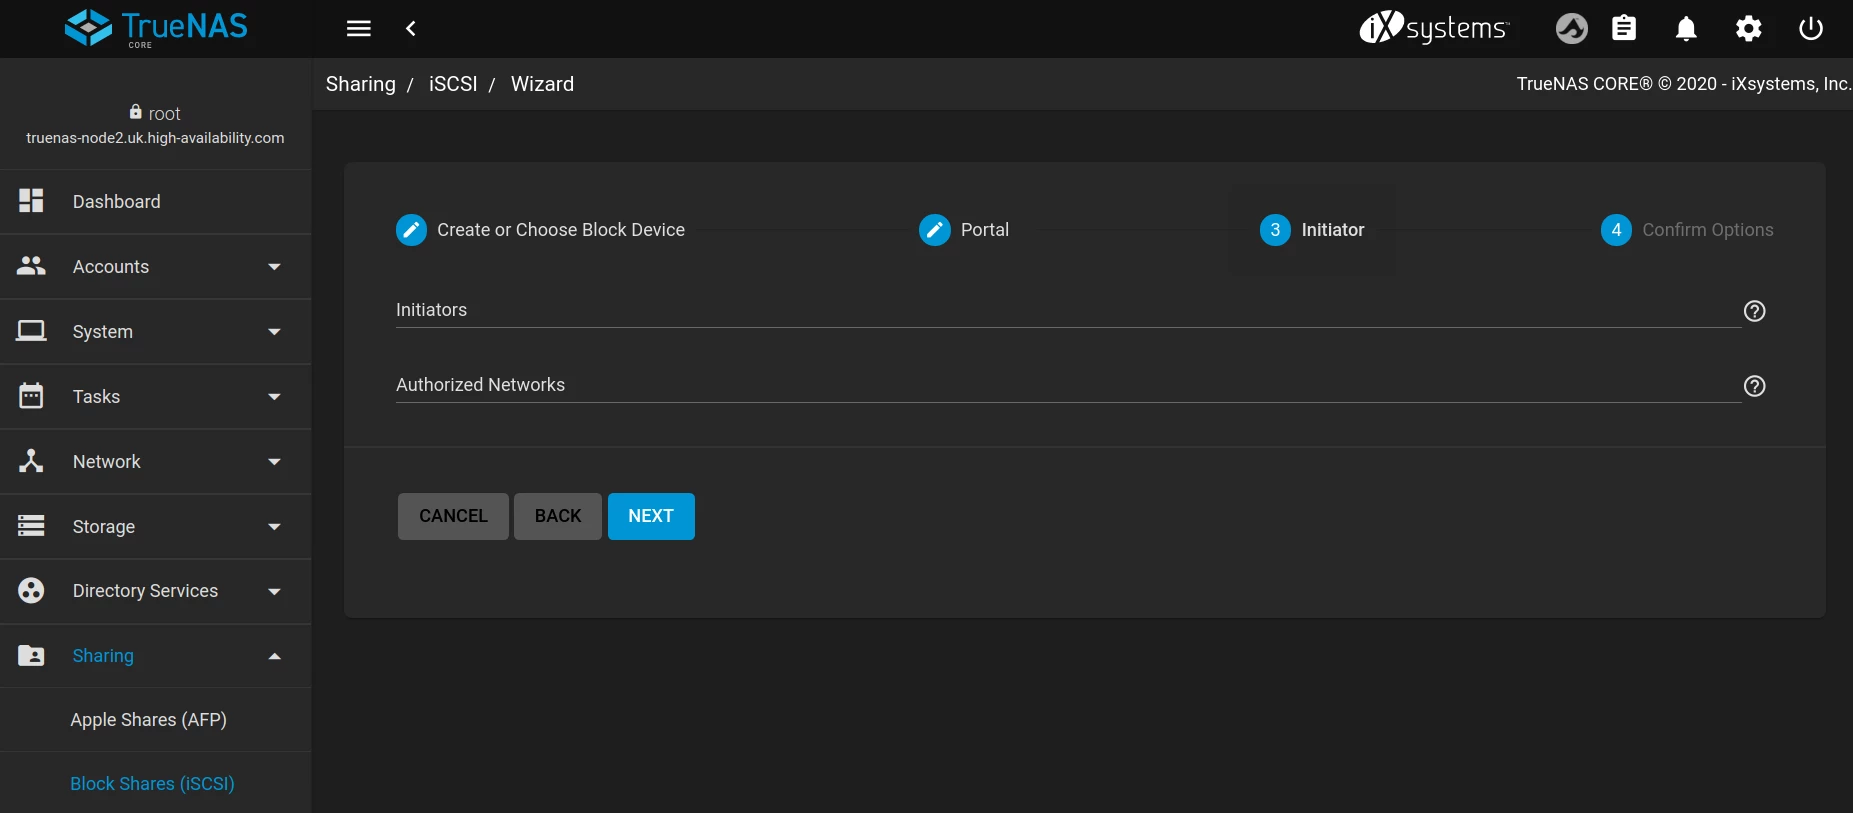Show alerts via the bell icon
Viewport: 1853px width, 813px height.
coord(1686,29)
